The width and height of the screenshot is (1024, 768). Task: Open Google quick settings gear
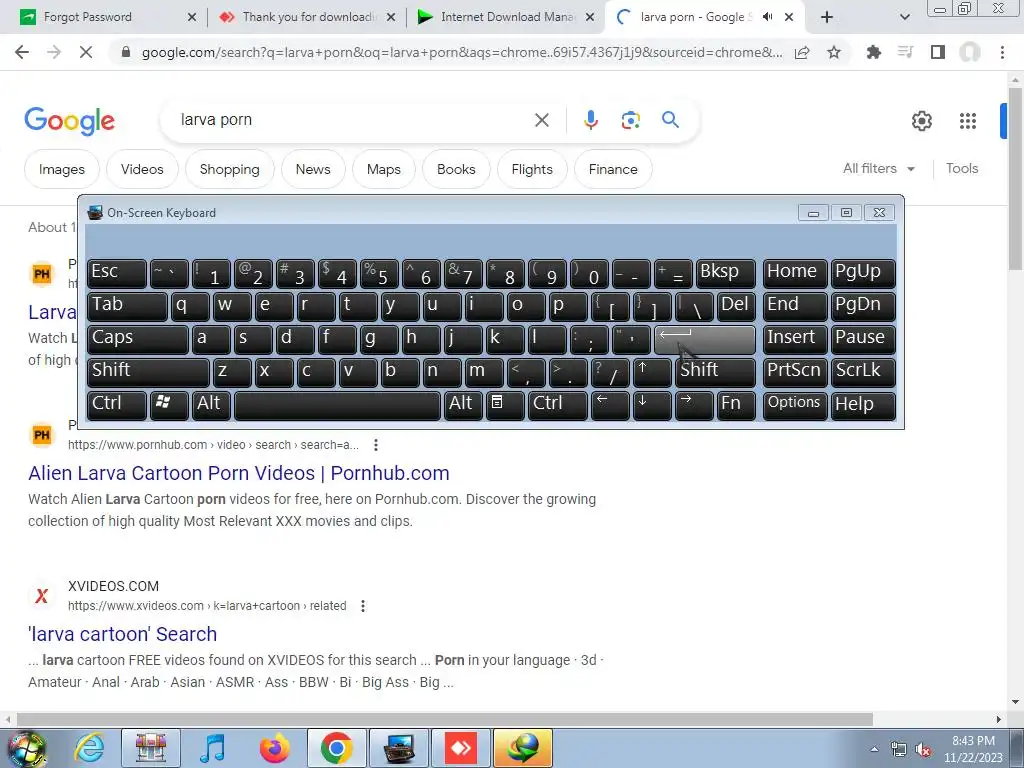[921, 121]
